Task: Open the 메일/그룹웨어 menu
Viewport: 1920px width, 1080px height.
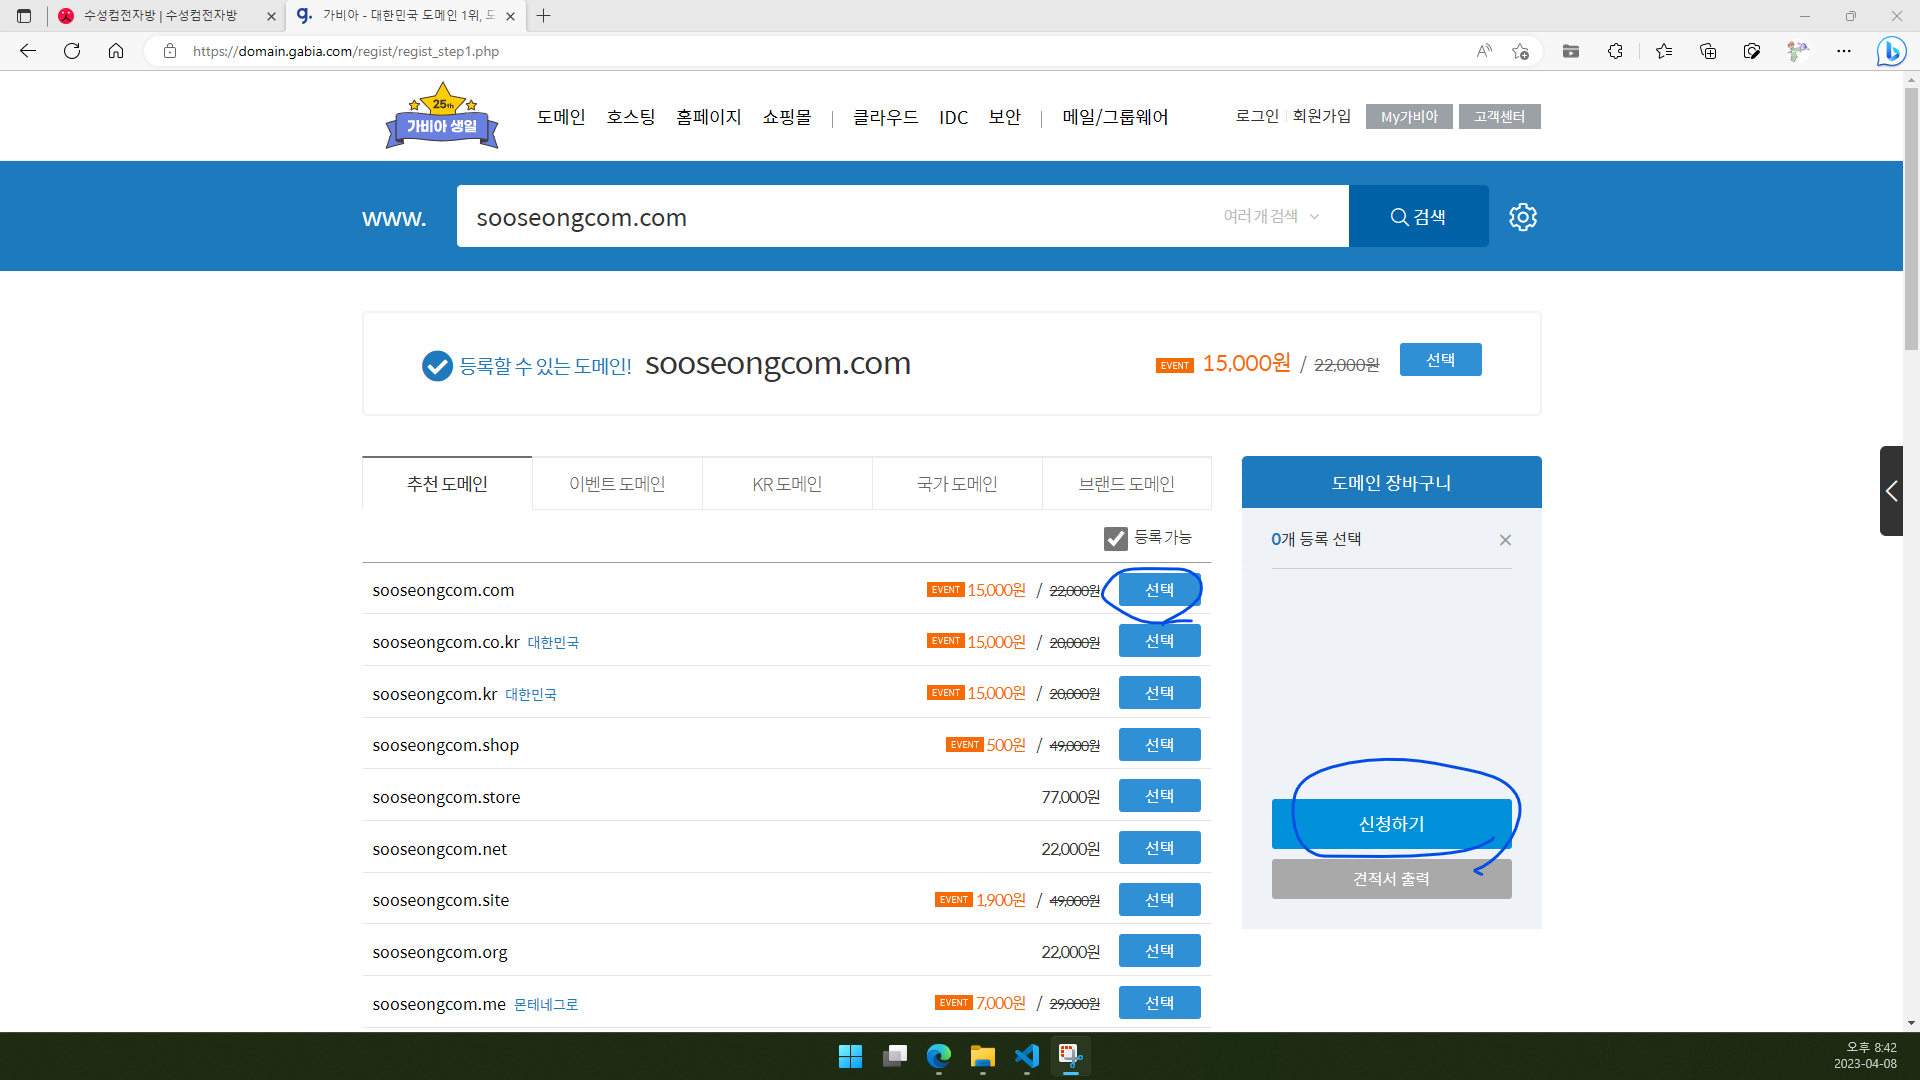Action: click(1115, 117)
